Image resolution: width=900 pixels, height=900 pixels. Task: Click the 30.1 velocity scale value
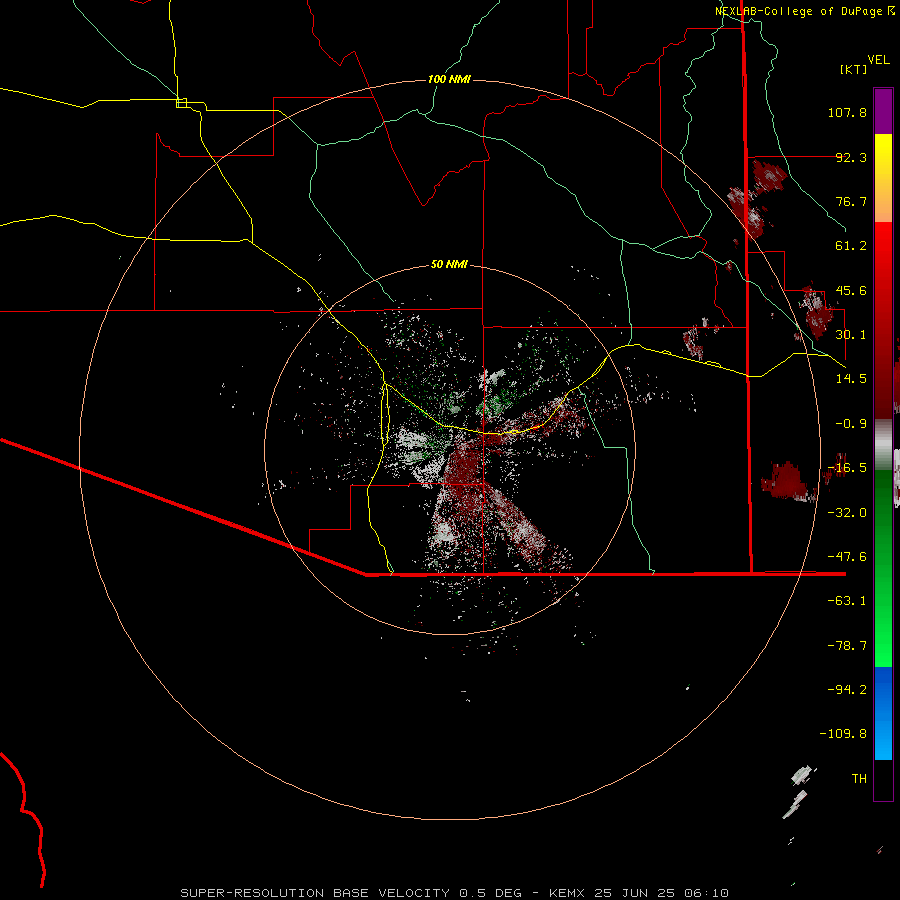[851, 335]
